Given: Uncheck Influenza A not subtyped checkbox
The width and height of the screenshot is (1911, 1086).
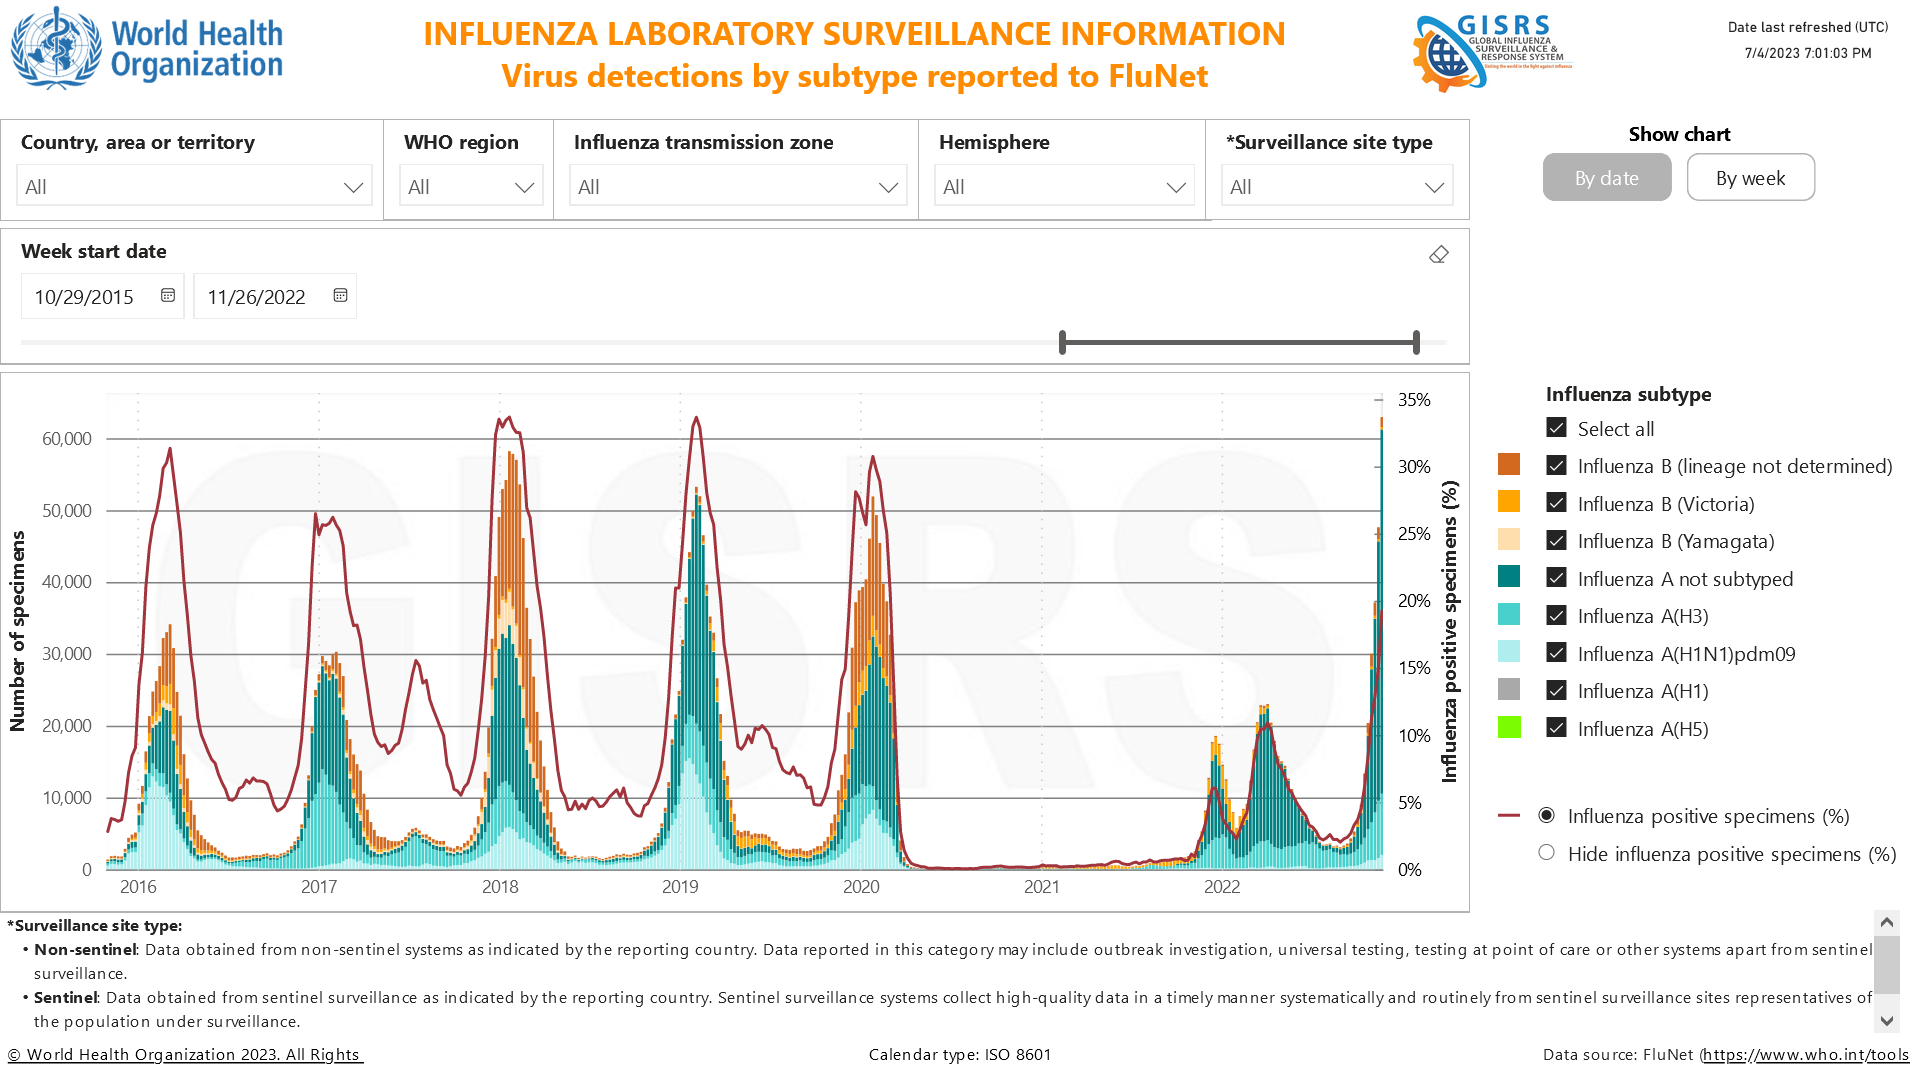Looking at the screenshot, I should [1556, 578].
